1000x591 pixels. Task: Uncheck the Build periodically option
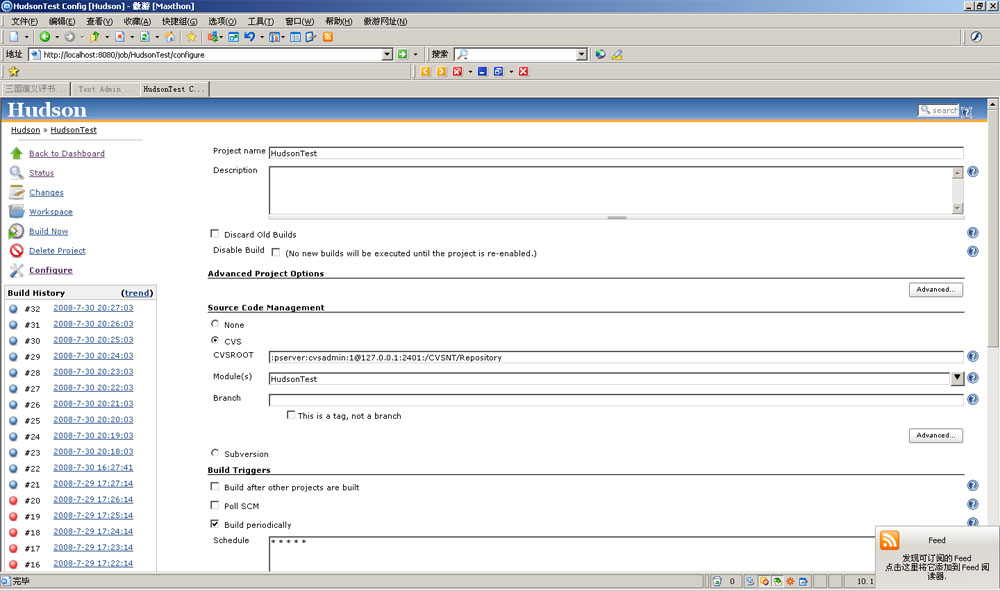click(215, 524)
